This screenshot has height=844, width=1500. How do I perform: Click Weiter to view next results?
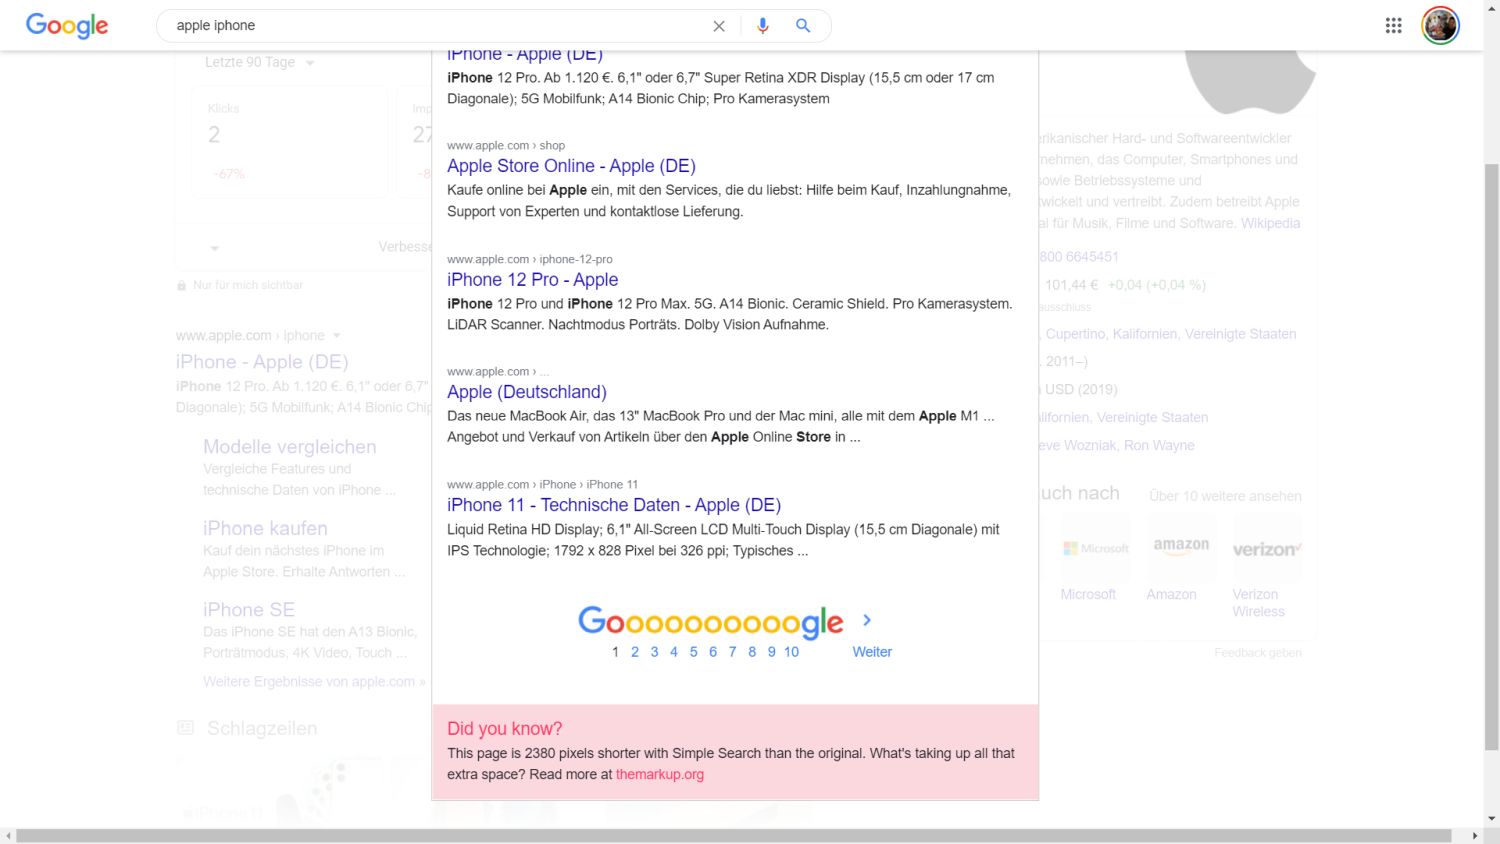point(871,652)
